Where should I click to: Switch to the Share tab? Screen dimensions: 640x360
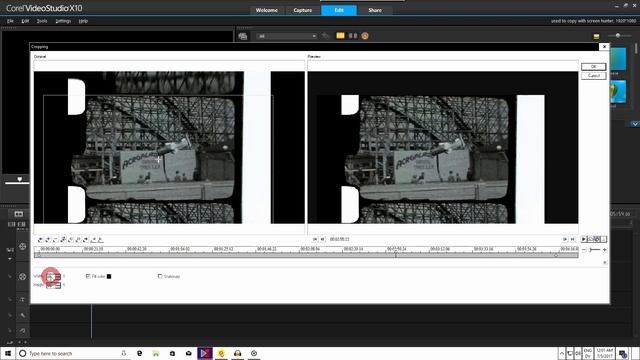(375, 10)
